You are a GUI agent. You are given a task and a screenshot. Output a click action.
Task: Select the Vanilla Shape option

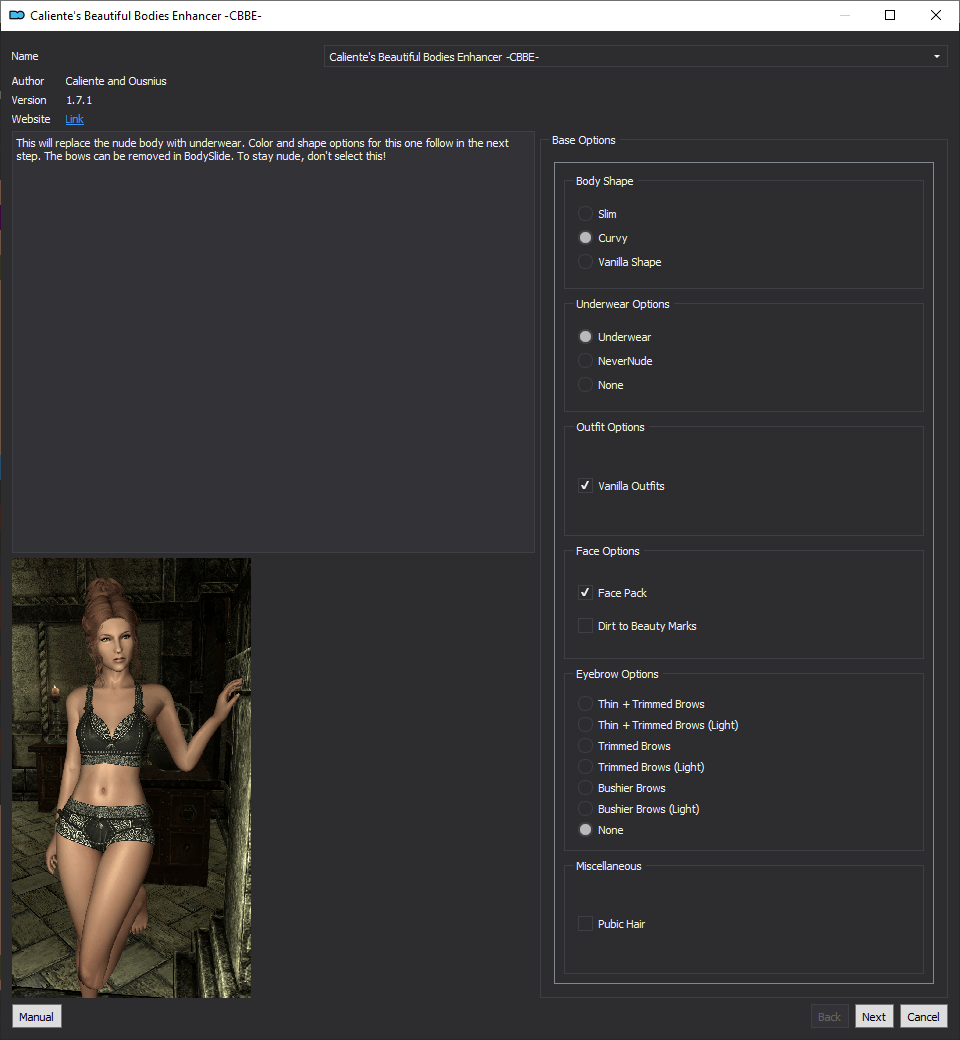[x=620, y=262]
